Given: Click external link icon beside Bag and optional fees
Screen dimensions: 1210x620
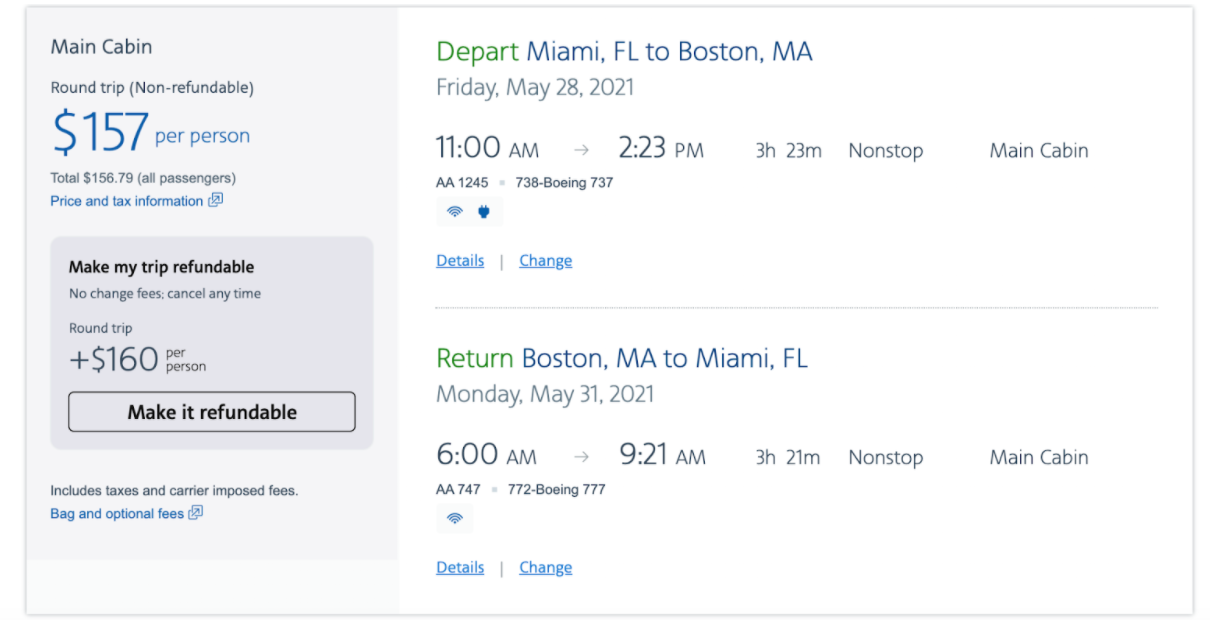Looking at the screenshot, I should coord(196,513).
